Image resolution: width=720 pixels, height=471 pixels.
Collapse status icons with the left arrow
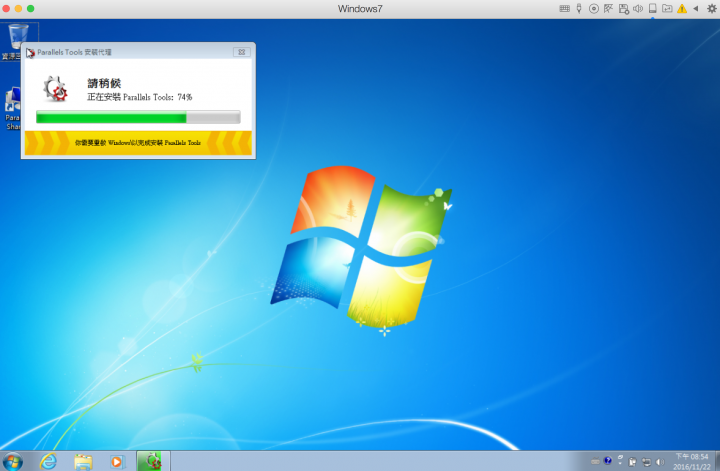696,9
